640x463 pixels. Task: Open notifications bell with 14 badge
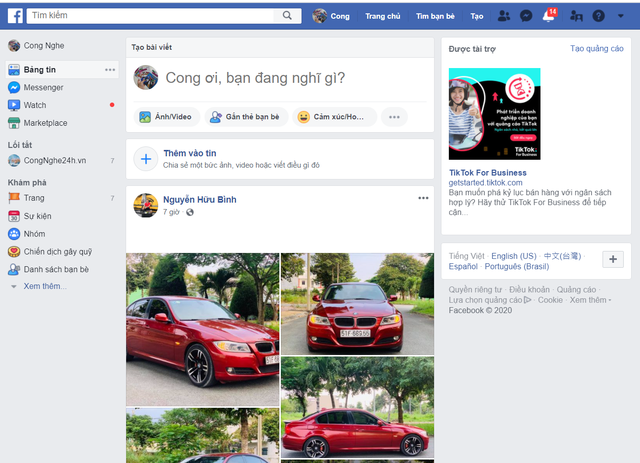pyautogui.click(x=549, y=16)
